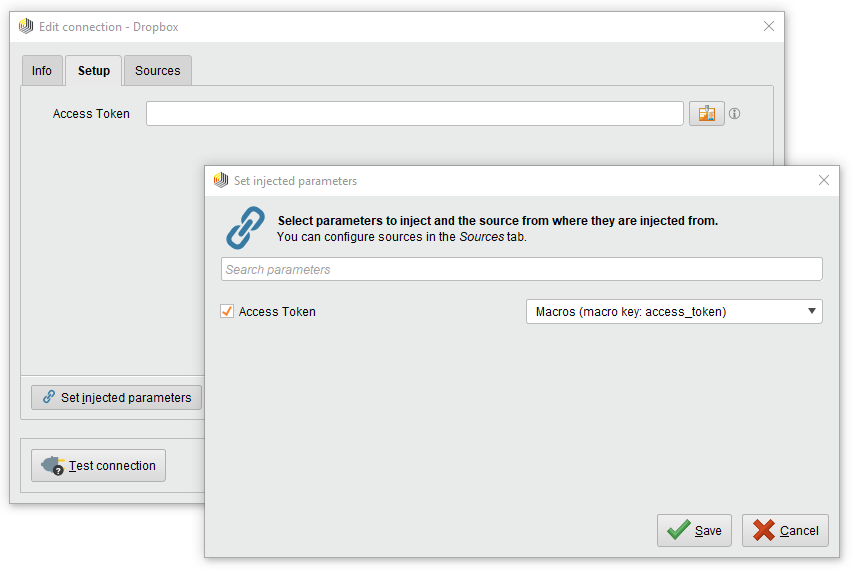The height and width of the screenshot is (572, 853).
Task: Uncheck the Access Token checkbox
Action: (x=227, y=312)
